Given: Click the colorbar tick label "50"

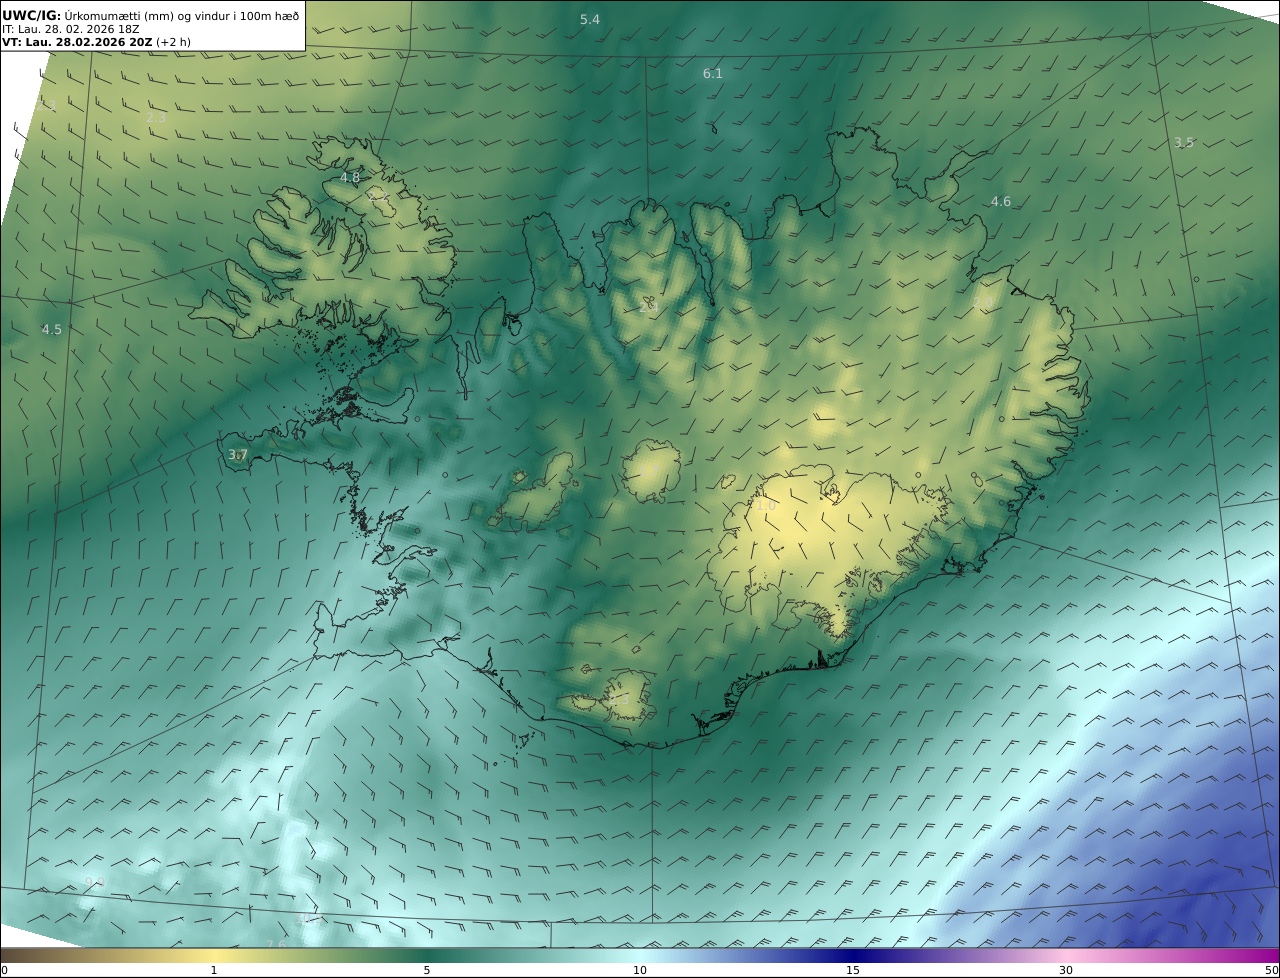Looking at the screenshot, I should click(x=1271, y=970).
